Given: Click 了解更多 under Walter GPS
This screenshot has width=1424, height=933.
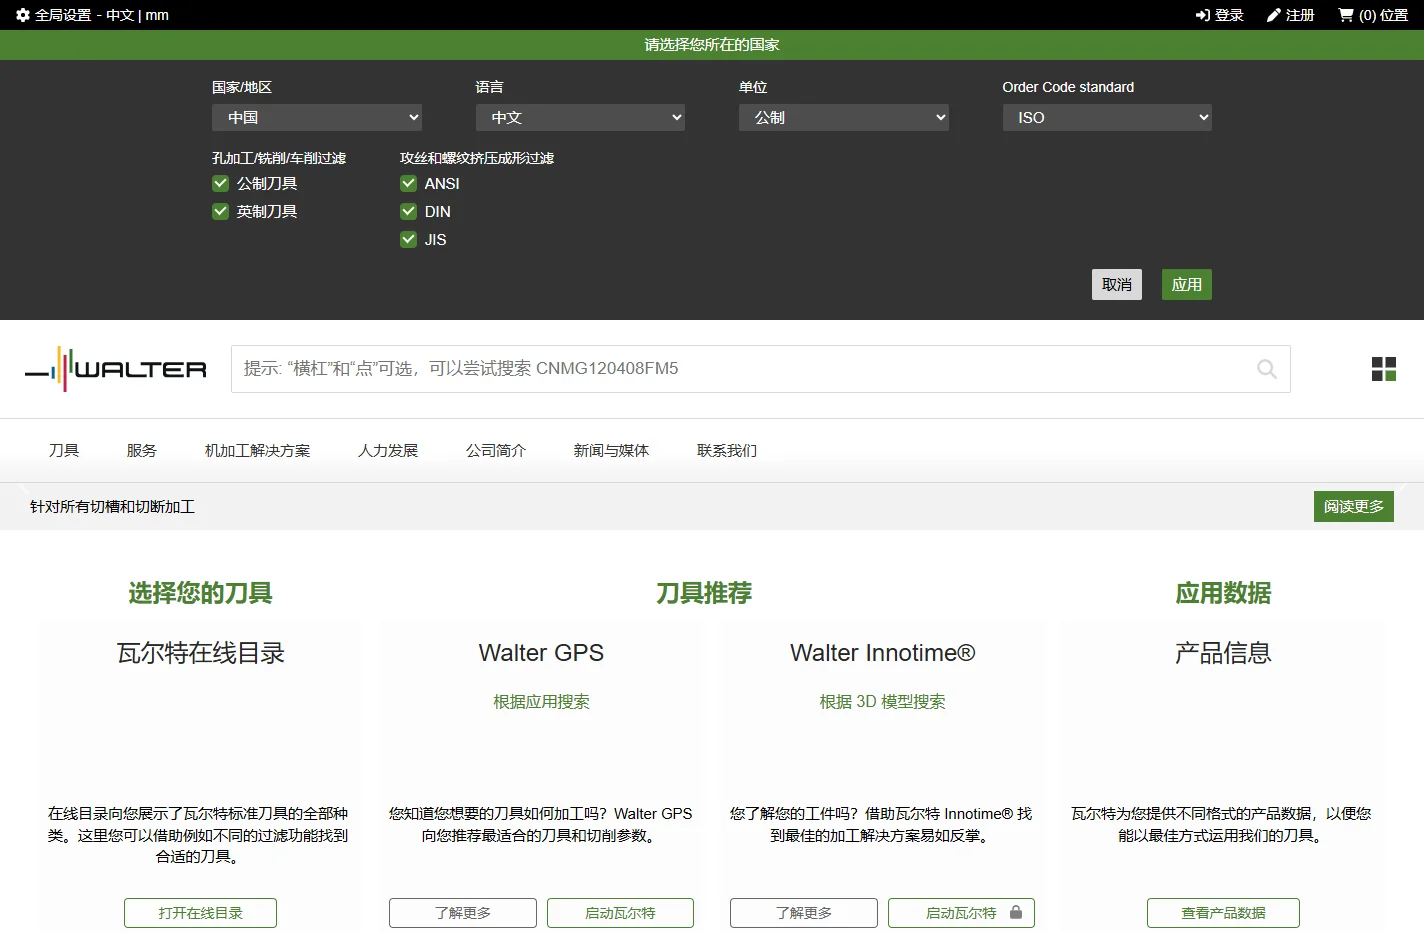Looking at the screenshot, I should pos(463,913).
